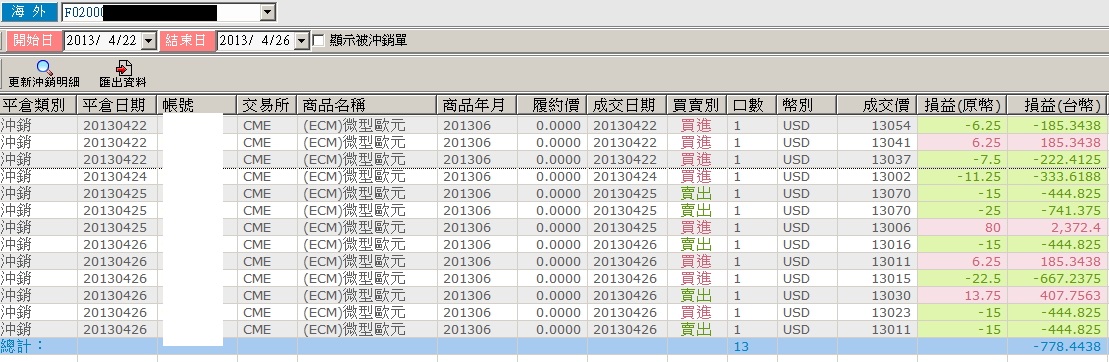Open the account number dropdown arrow
The height and width of the screenshot is (362, 1109).
coord(267,11)
